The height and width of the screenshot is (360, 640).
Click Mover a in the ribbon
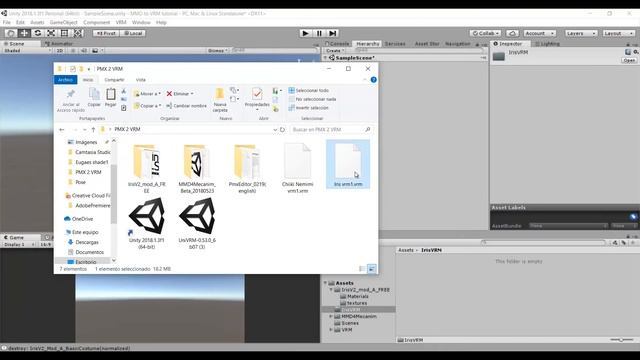(x=147, y=93)
